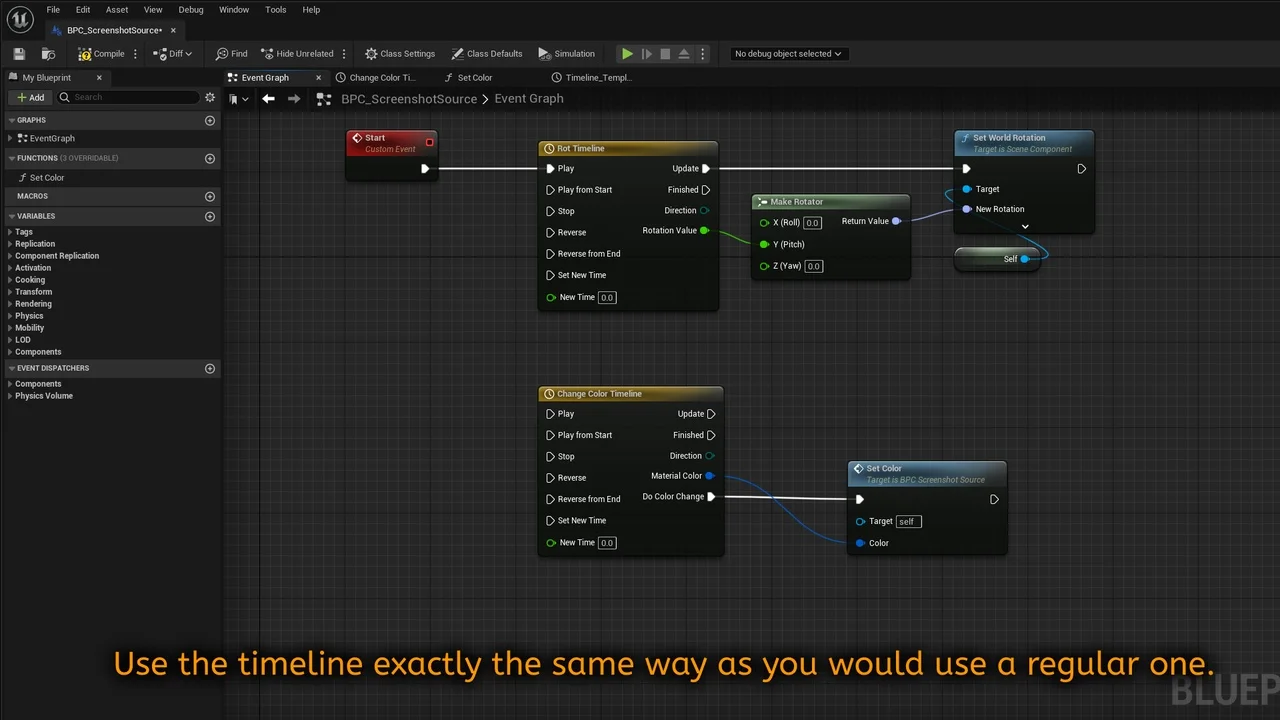Image resolution: width=1280 pixels, height=720 pixels.
Task: Click the Compile button
Action: 101,54
